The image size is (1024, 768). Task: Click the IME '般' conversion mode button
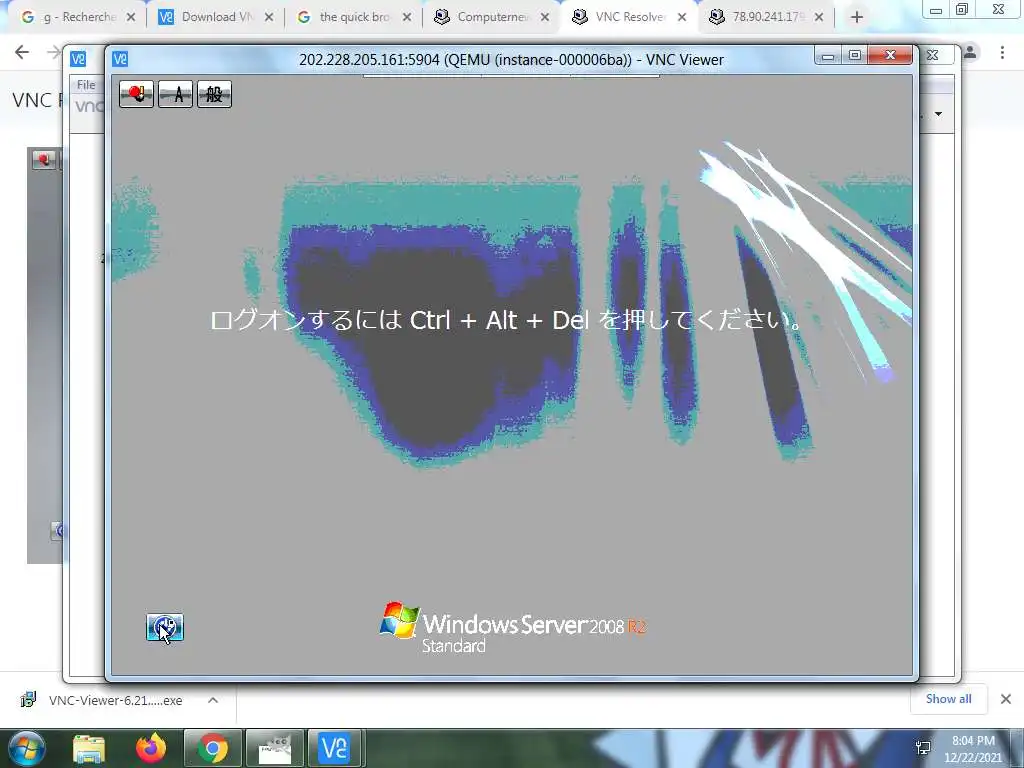(x=214, y=94)
